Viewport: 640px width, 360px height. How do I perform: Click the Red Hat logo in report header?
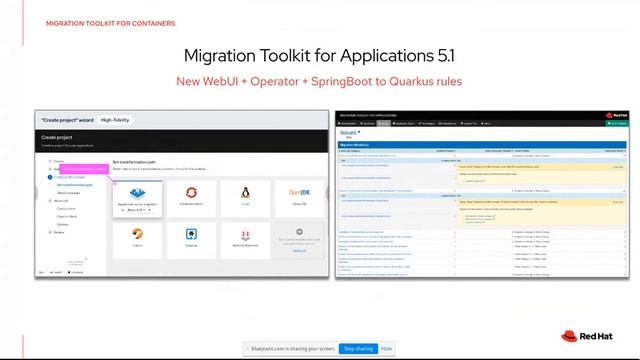617,116
